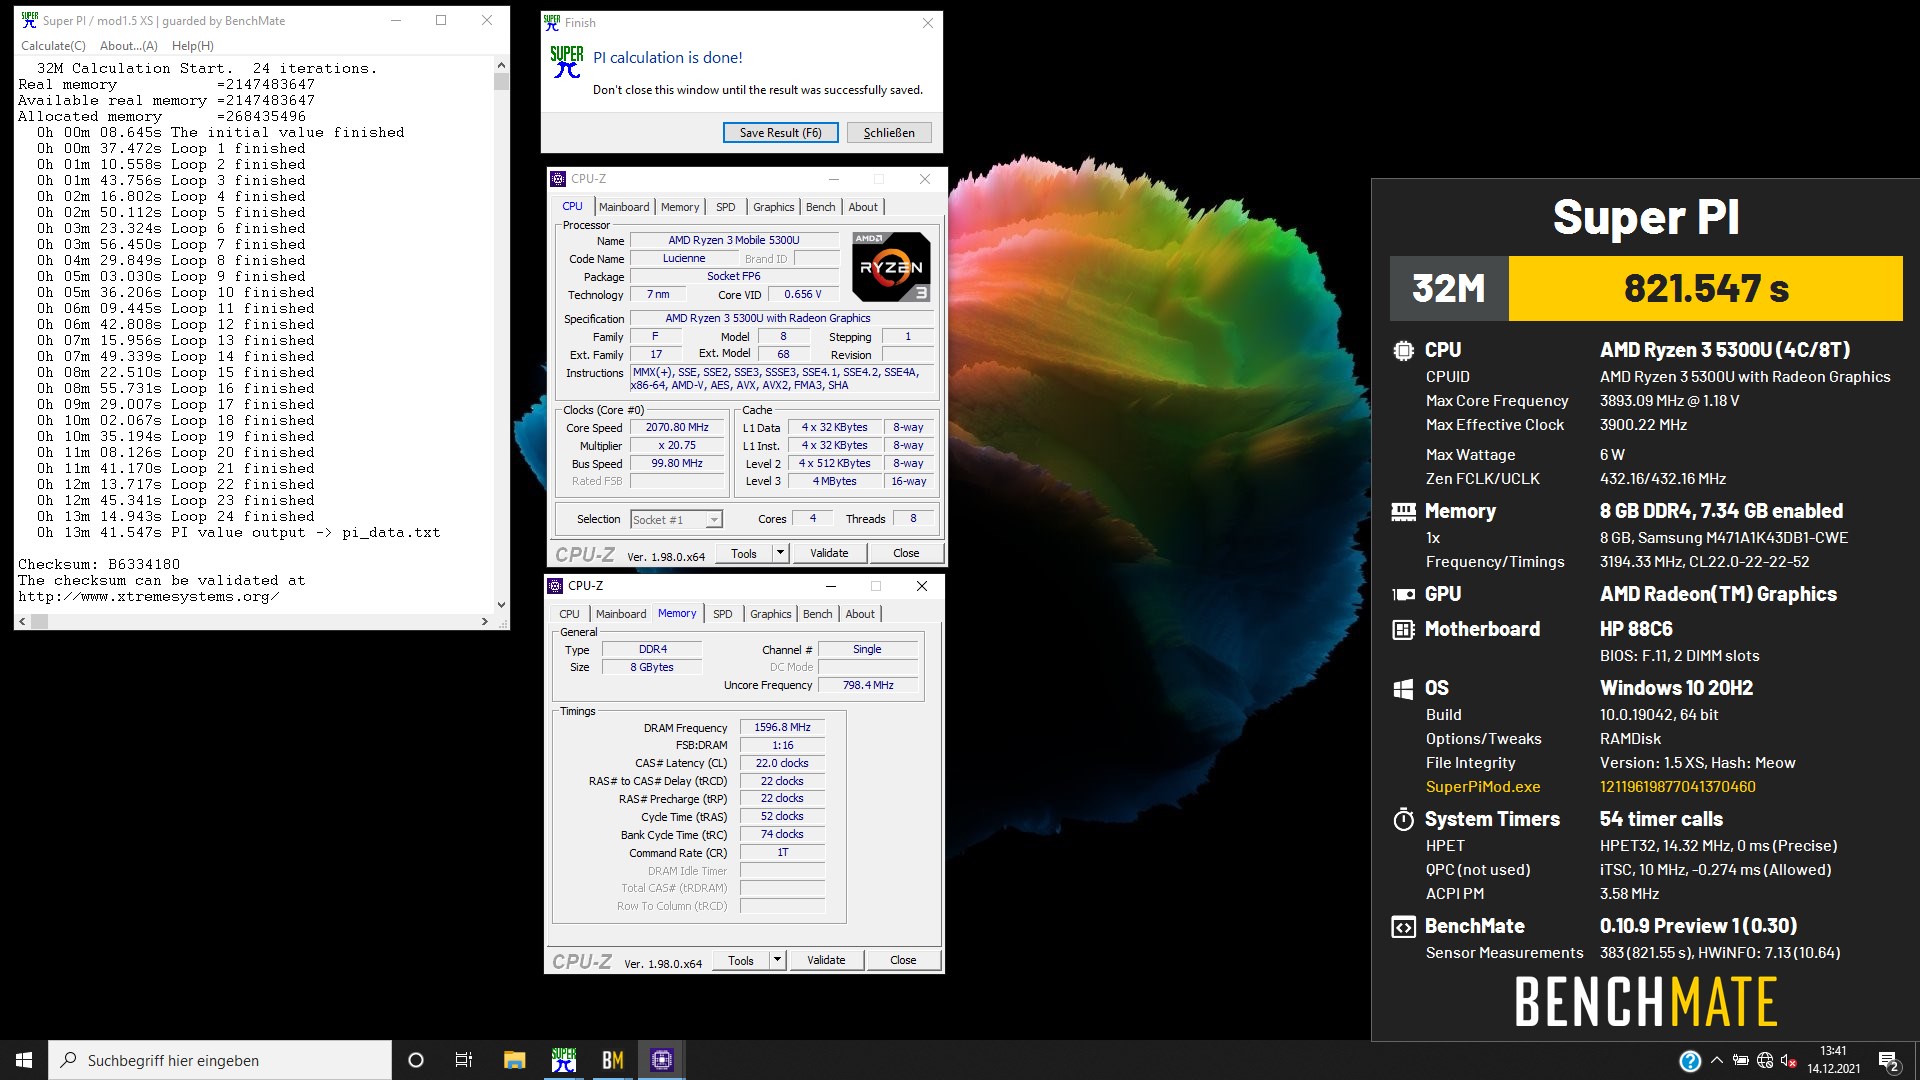Click Super PI vertical scrollbar down arrow

click(501, 605)
